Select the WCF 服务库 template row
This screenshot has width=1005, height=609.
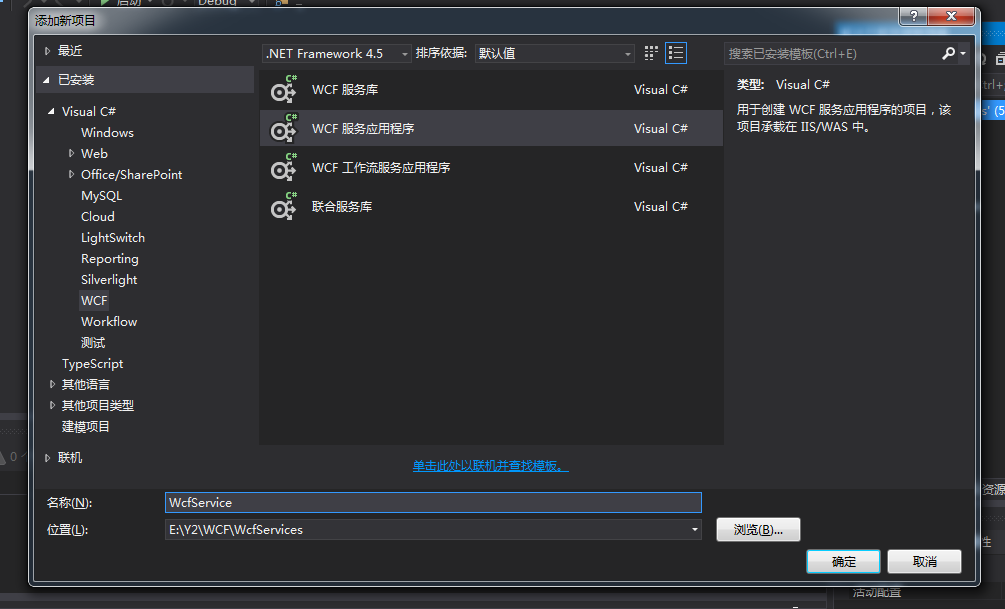[491, 90]
